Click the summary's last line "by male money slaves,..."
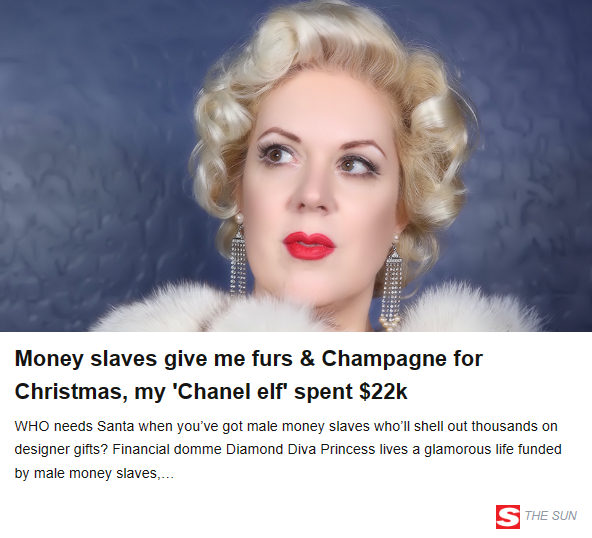The image size is (592, 538). tap(94, 473)
